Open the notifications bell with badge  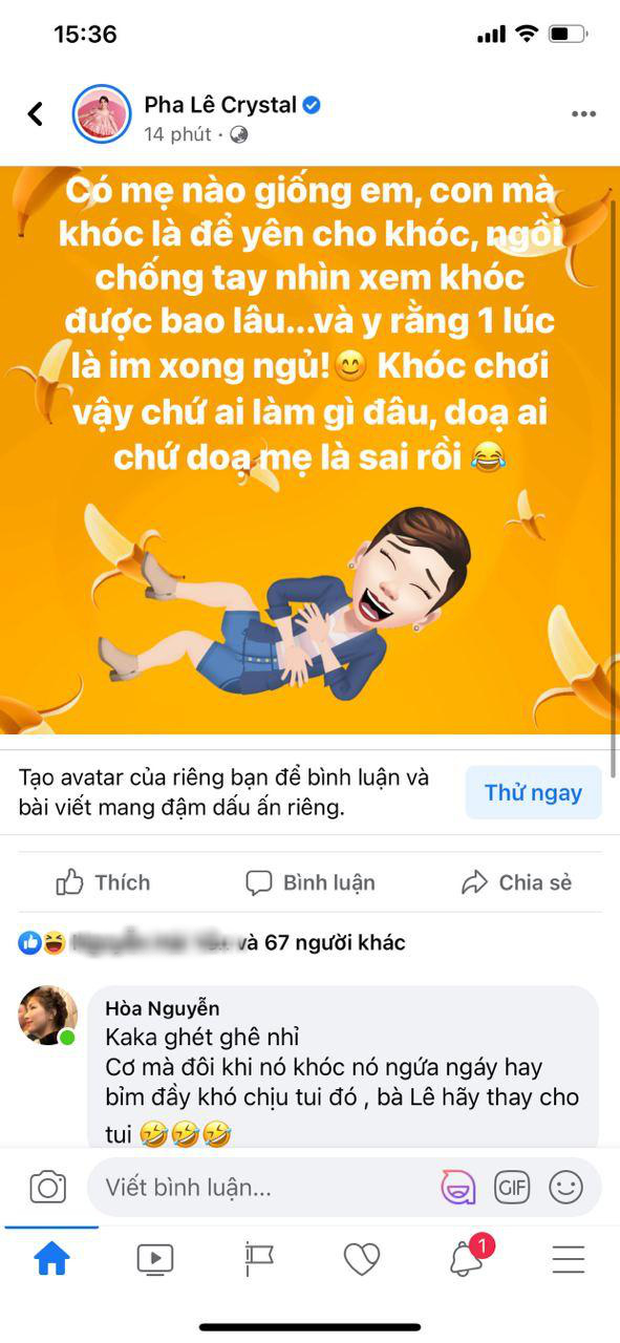tap(468, 1258)
